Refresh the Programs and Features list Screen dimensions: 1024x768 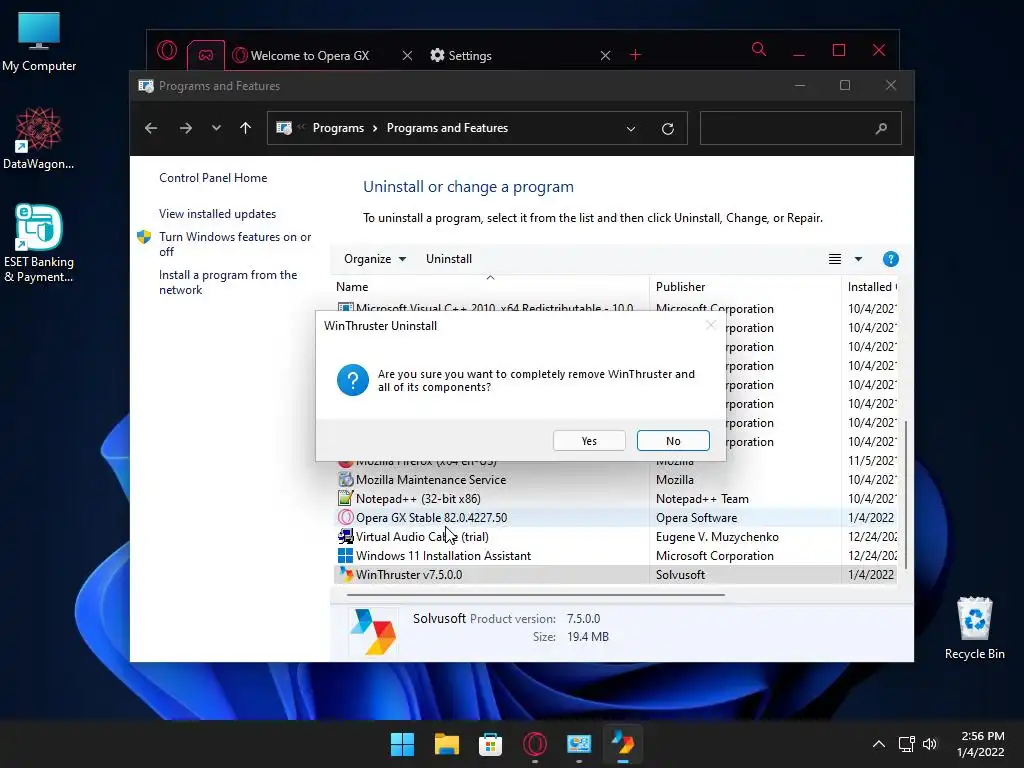click(x=667, y=129)
